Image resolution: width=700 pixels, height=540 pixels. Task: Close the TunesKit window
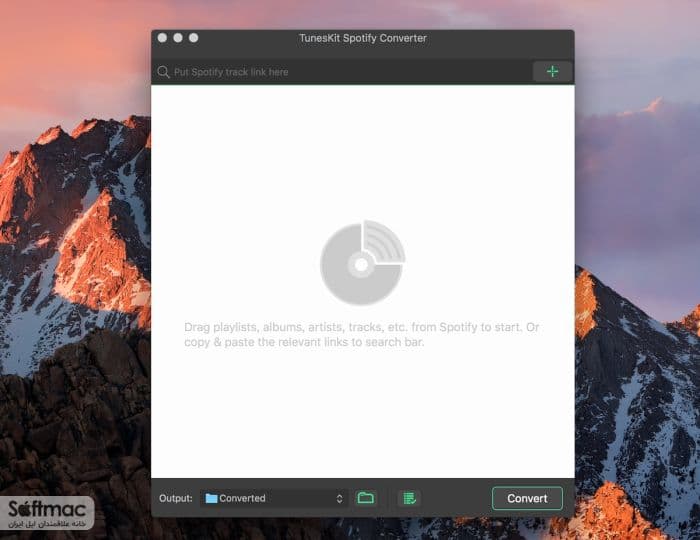(162, 38)
